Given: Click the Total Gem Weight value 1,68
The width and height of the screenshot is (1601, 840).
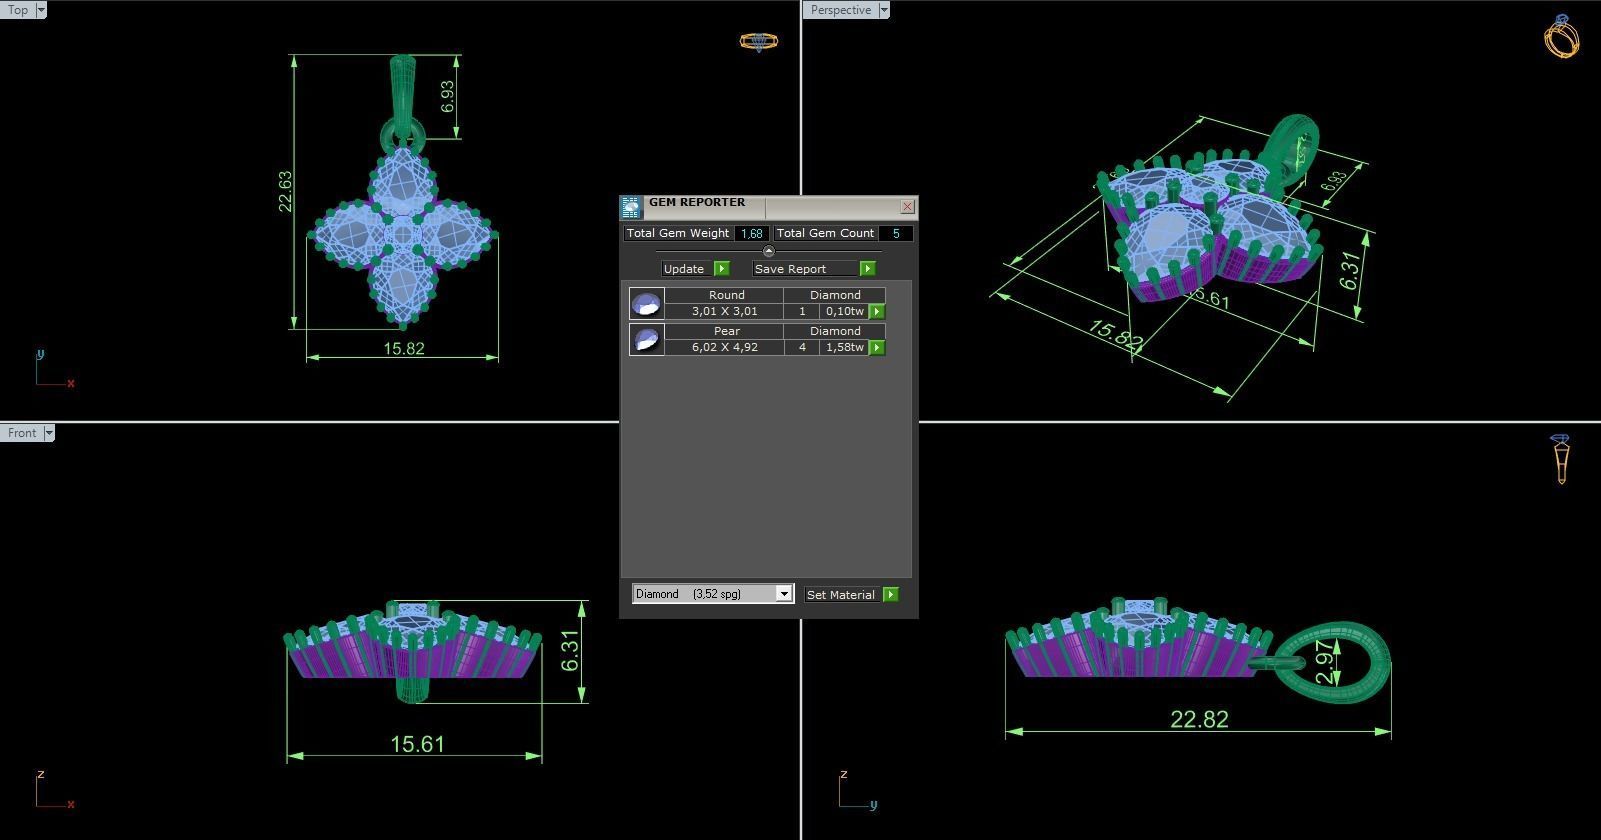Looking at the screenshot, I should 752,234.
